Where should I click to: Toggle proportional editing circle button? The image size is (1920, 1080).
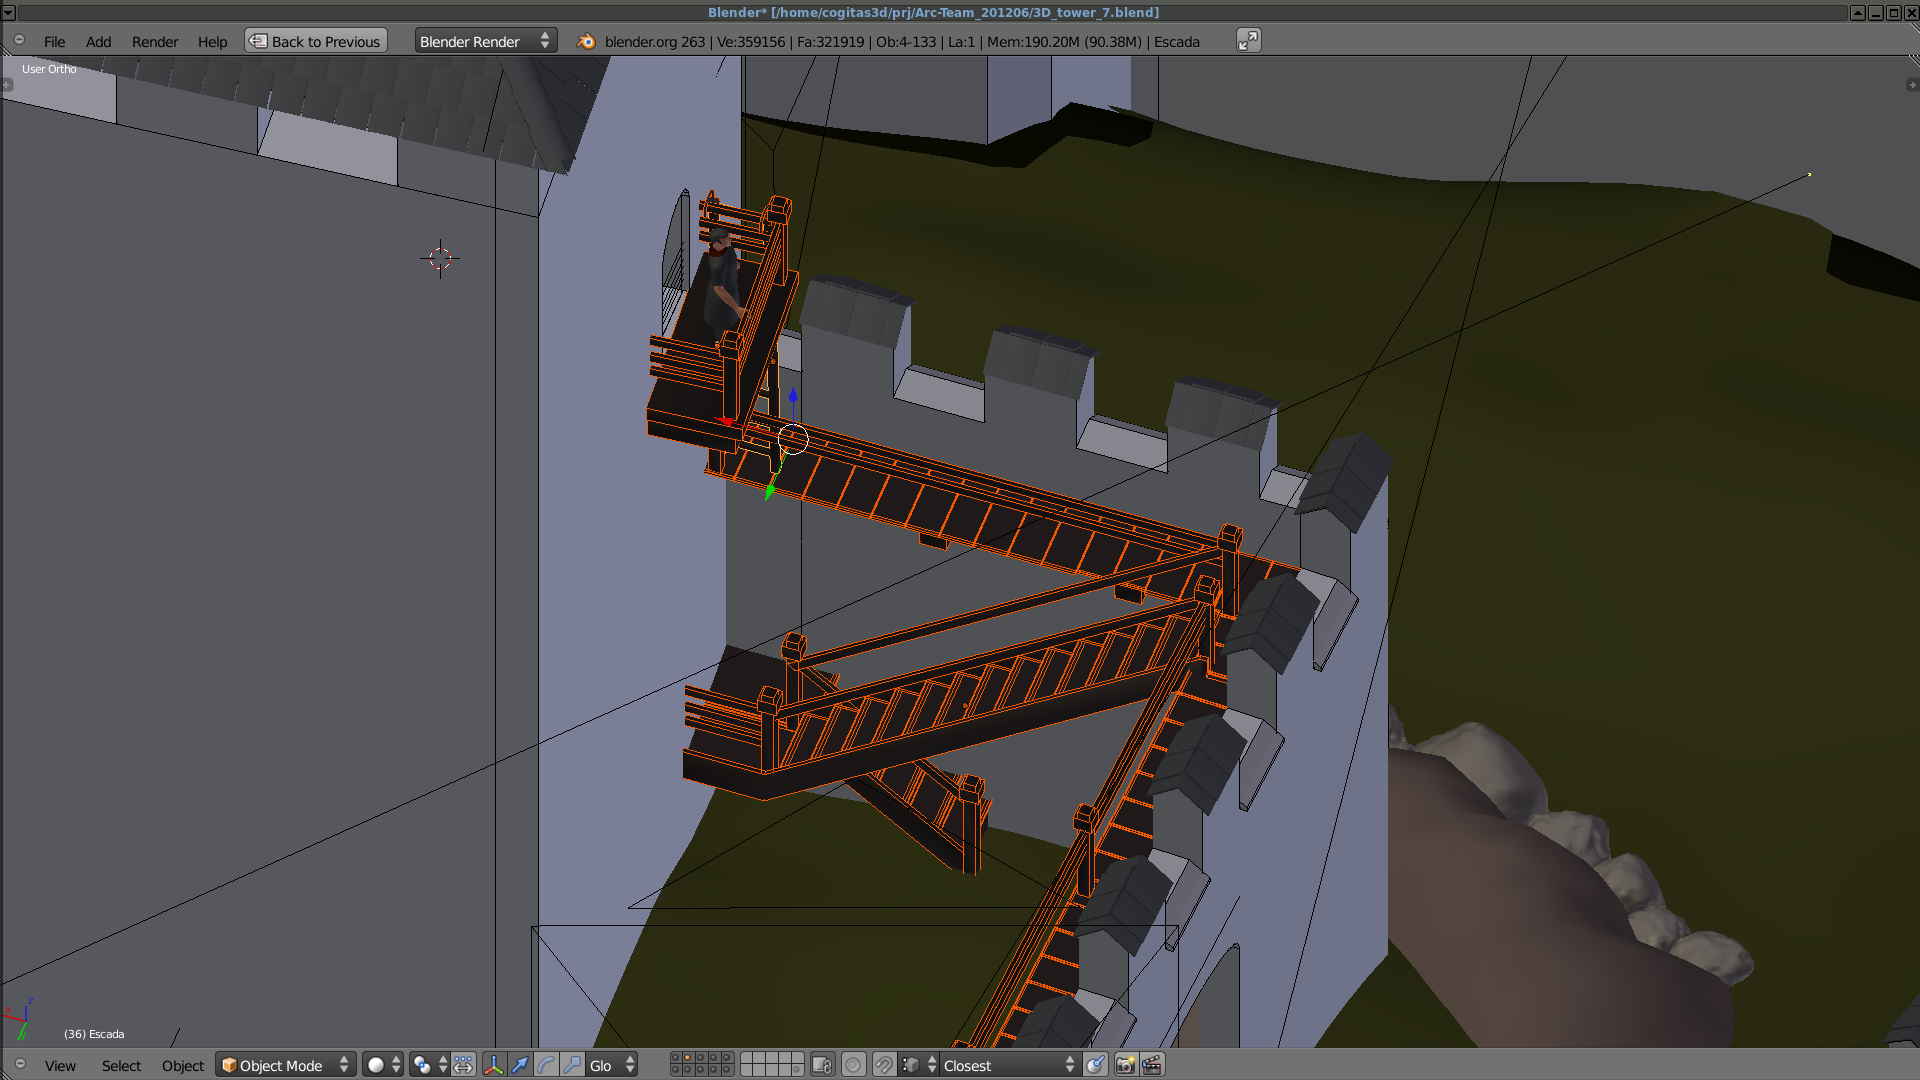(853, 1065)
